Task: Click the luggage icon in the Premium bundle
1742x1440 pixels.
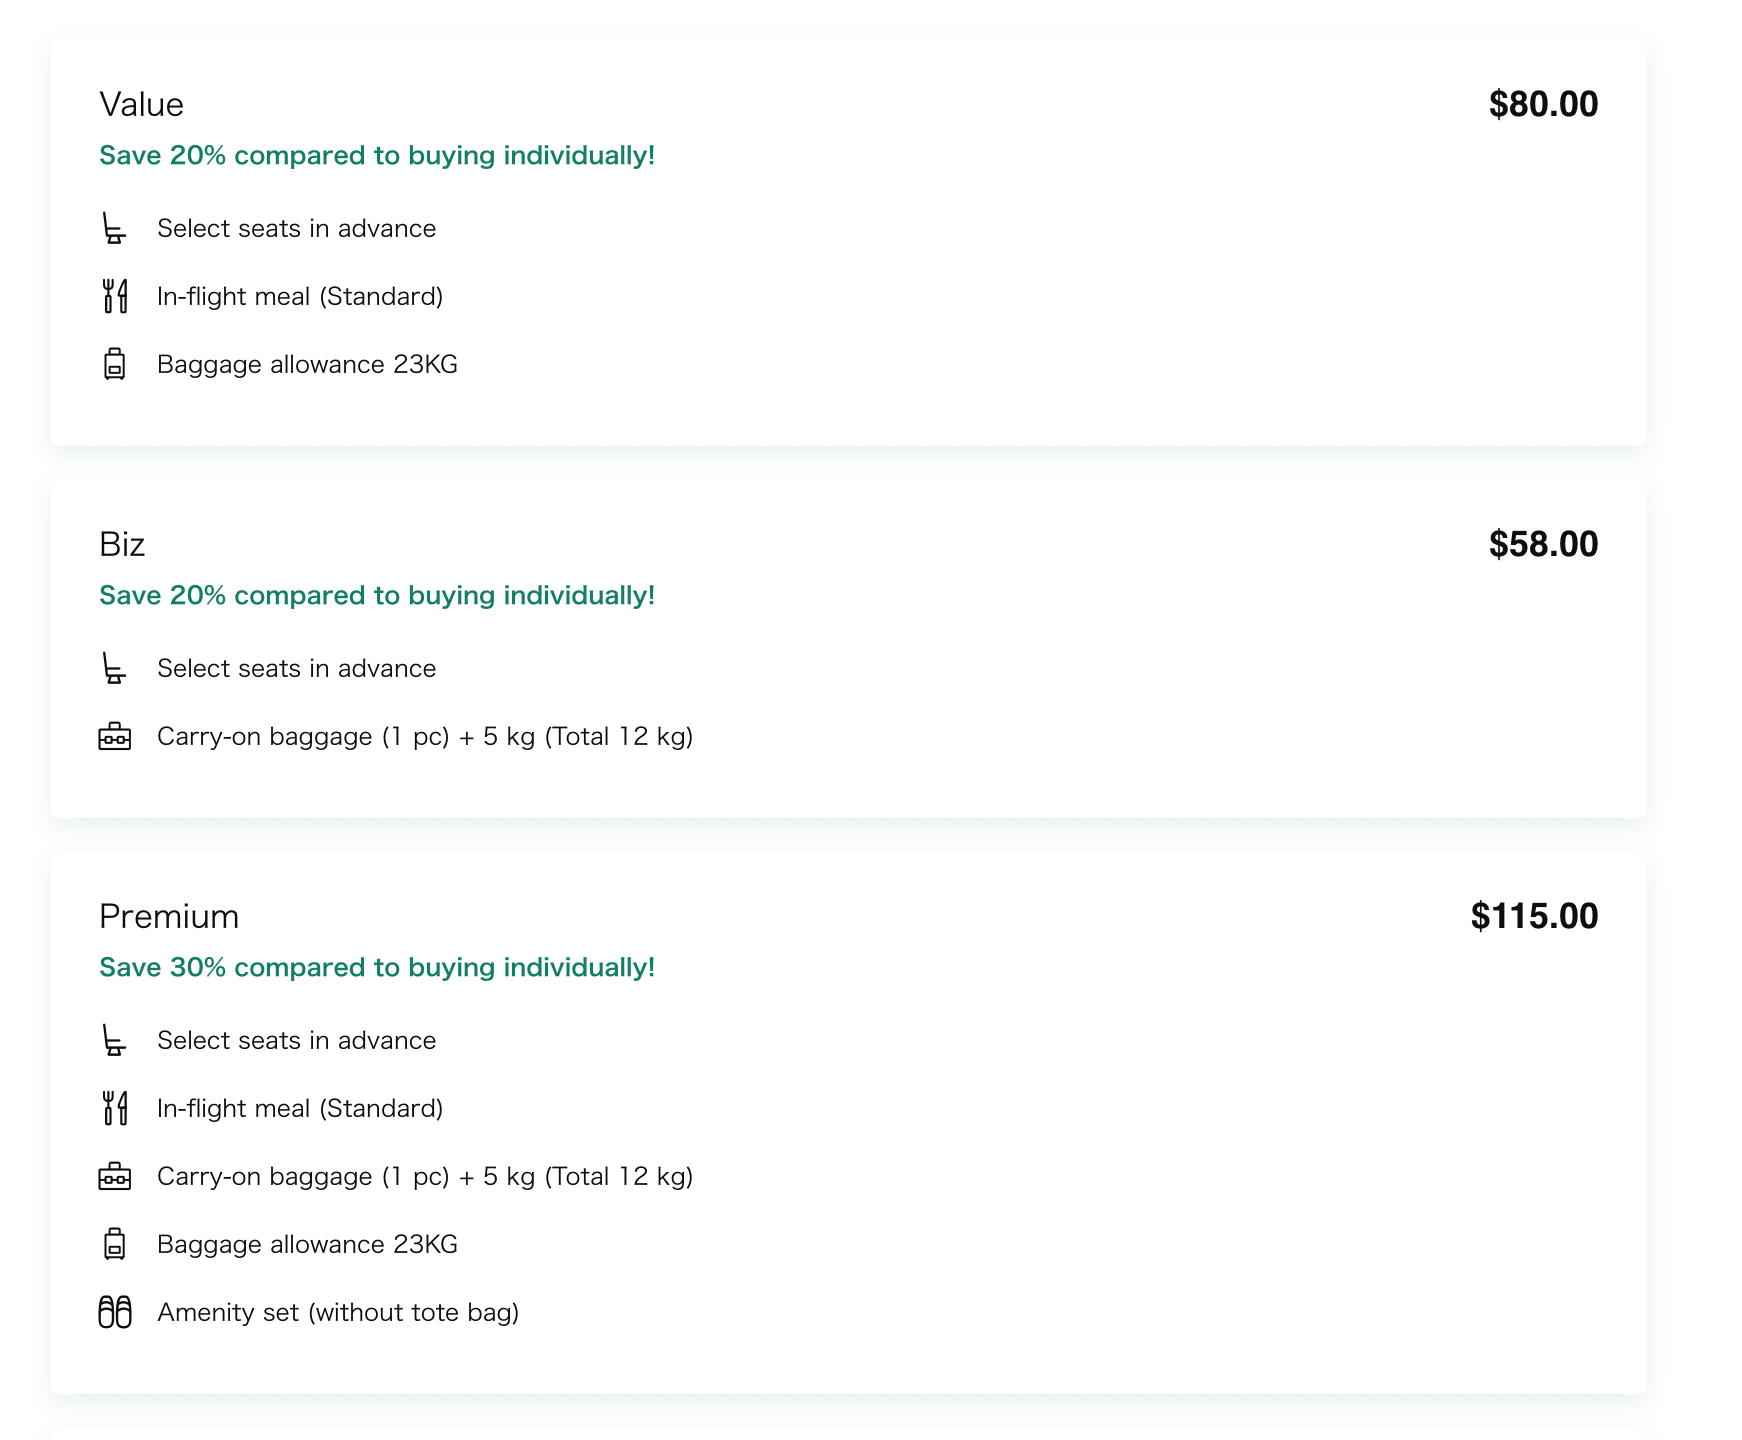Action: [x=115, y=1244]
